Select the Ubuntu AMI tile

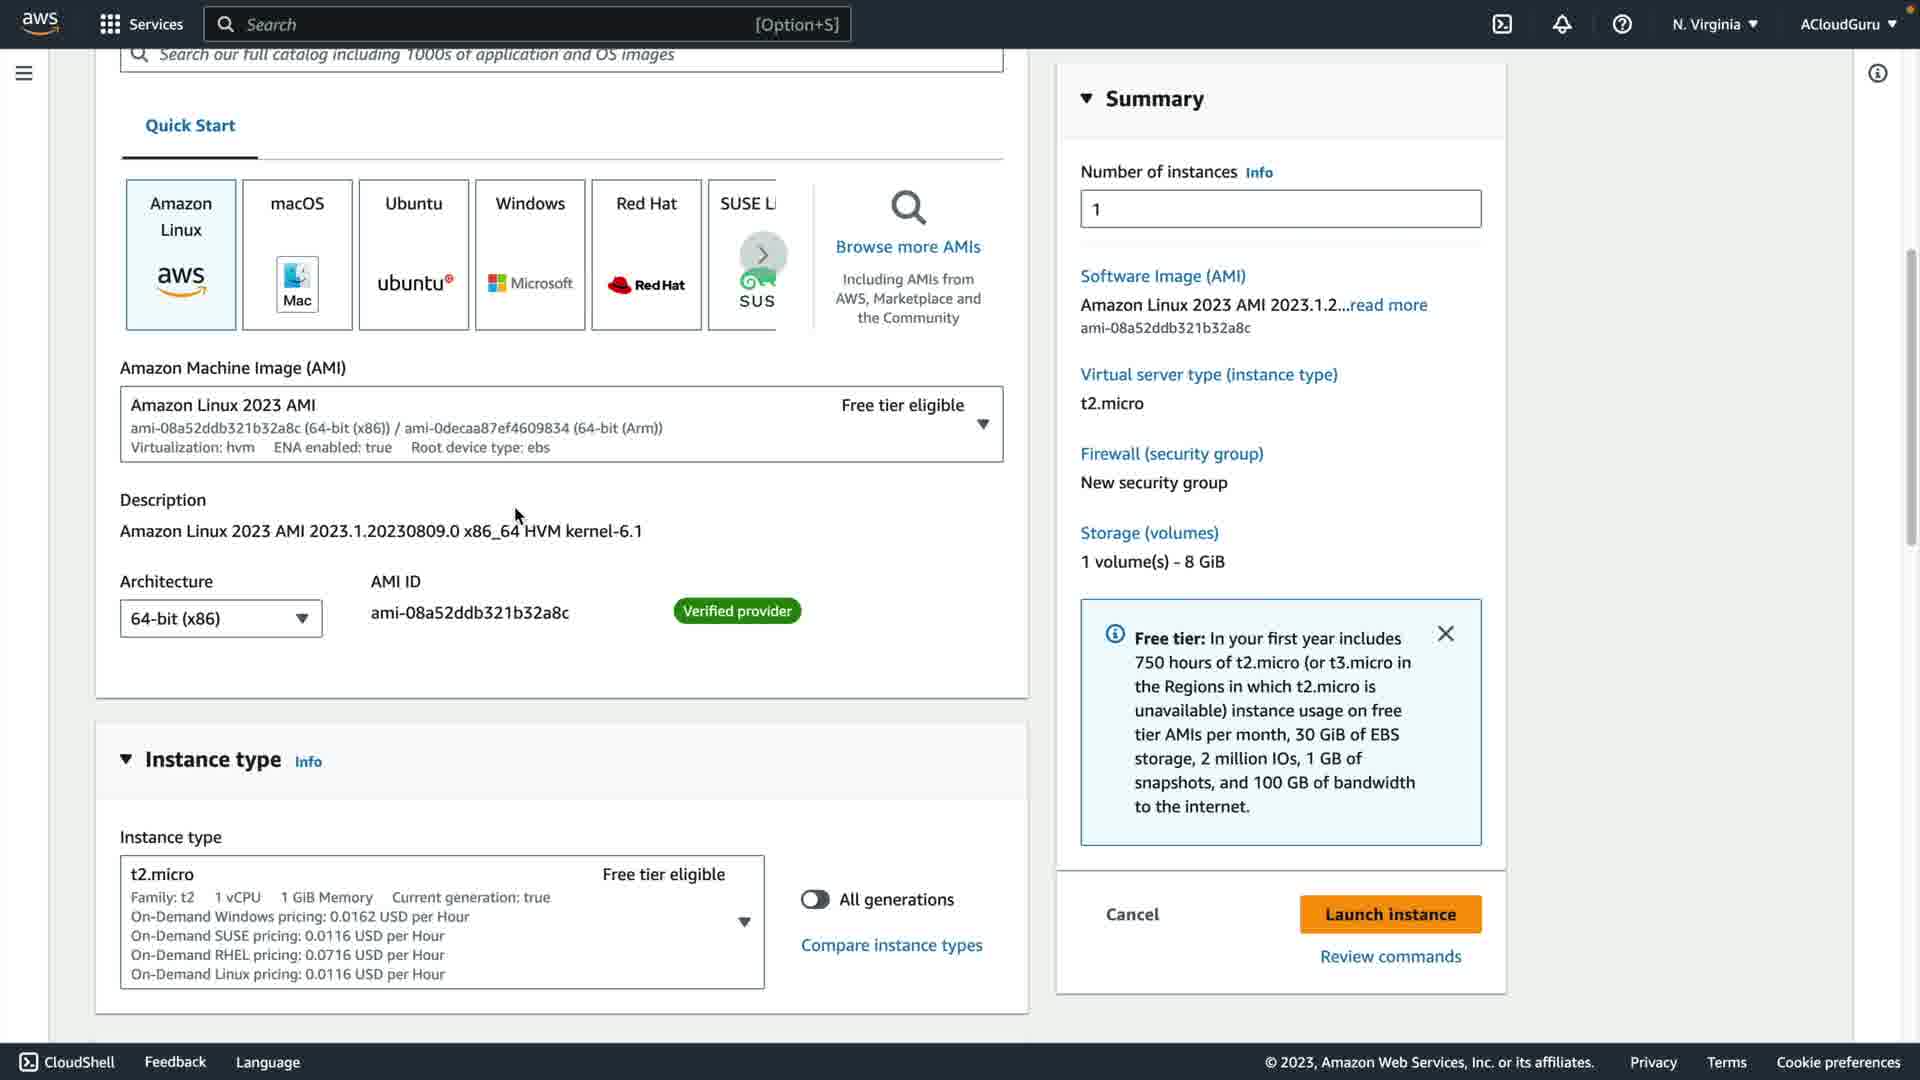(x=413, y=254)
